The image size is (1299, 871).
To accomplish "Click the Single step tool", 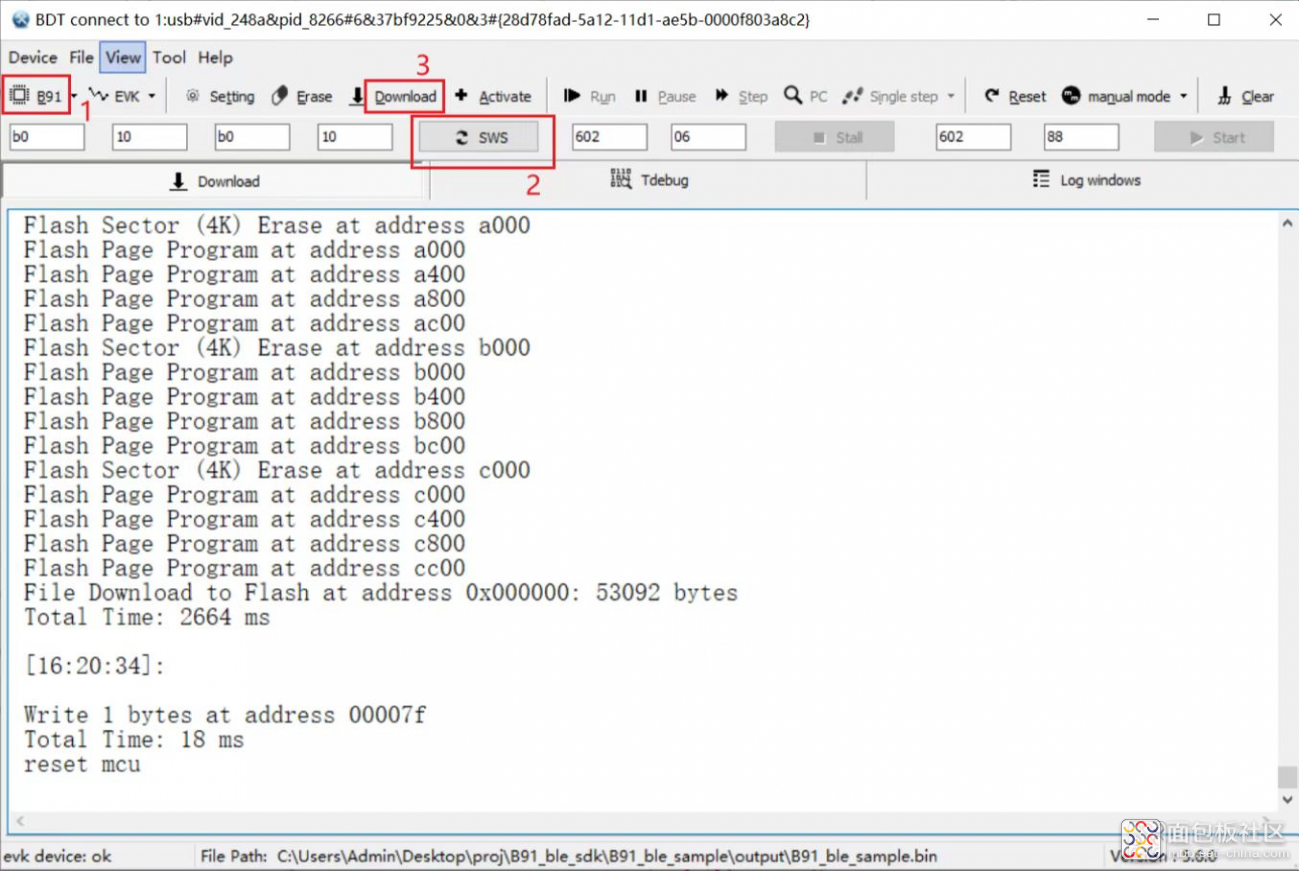I will tap(891, 96).
